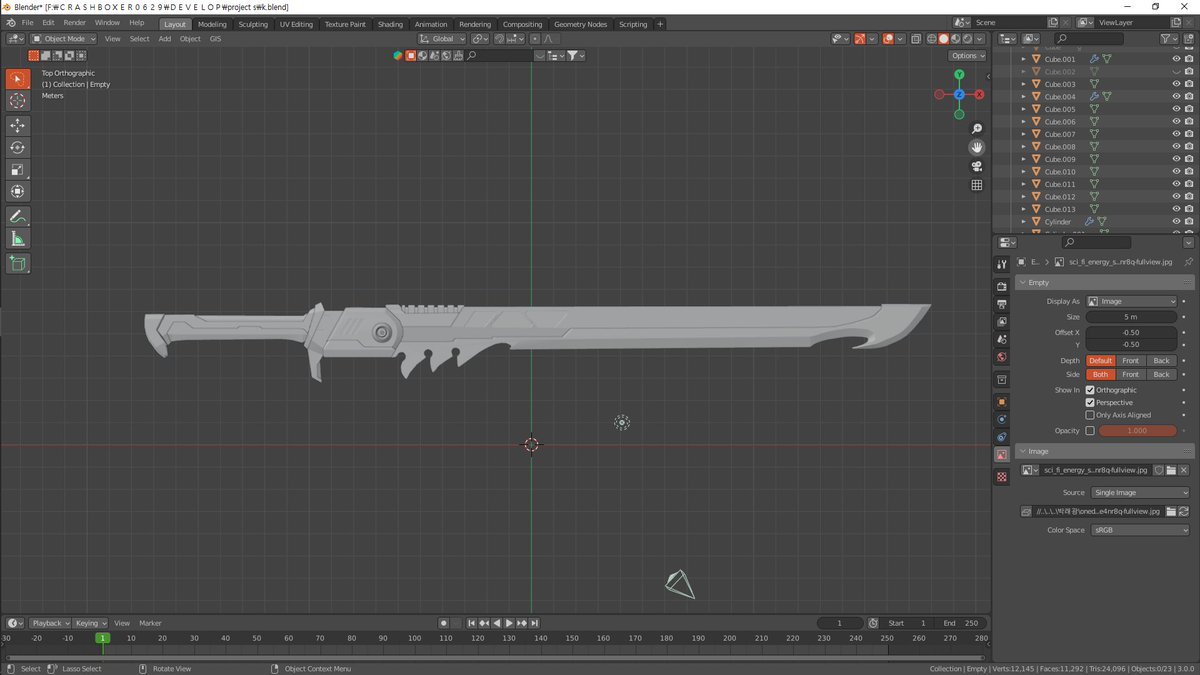
Task: Click the Opacity slider showing 1.000
Action: [x=1137, y=431]
